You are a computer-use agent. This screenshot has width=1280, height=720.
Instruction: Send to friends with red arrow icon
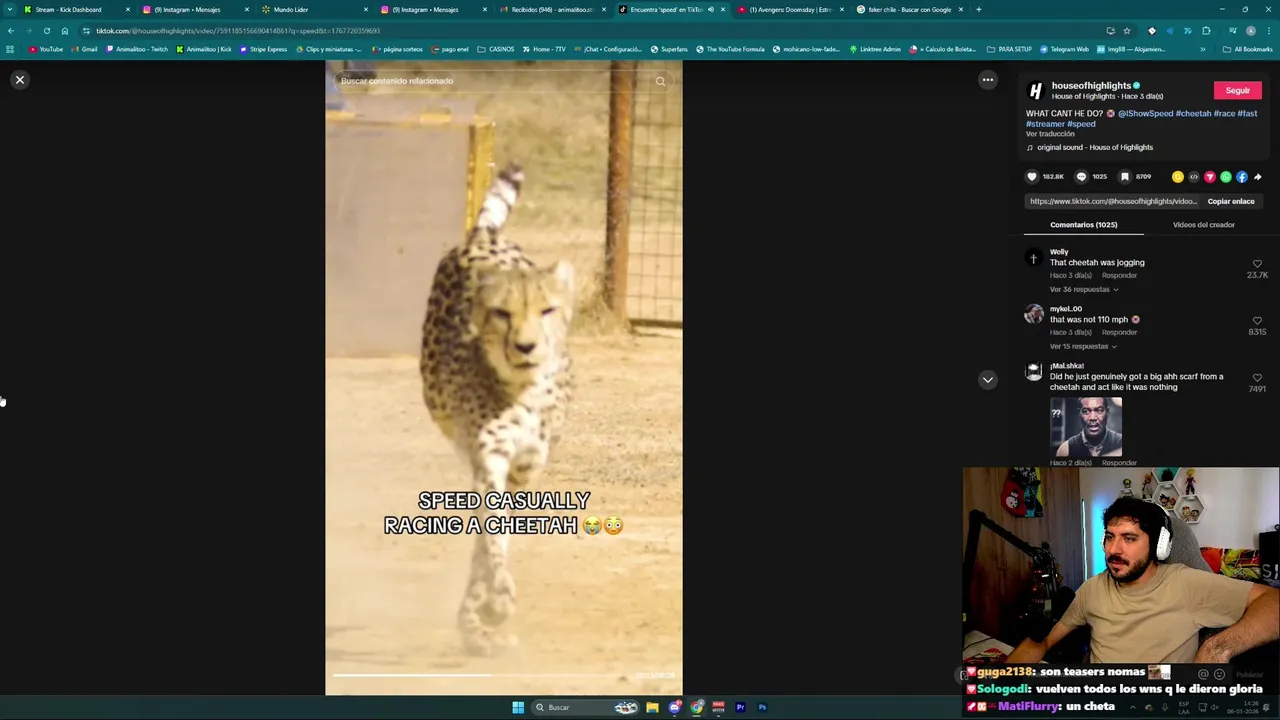[x=1209, y=177]
